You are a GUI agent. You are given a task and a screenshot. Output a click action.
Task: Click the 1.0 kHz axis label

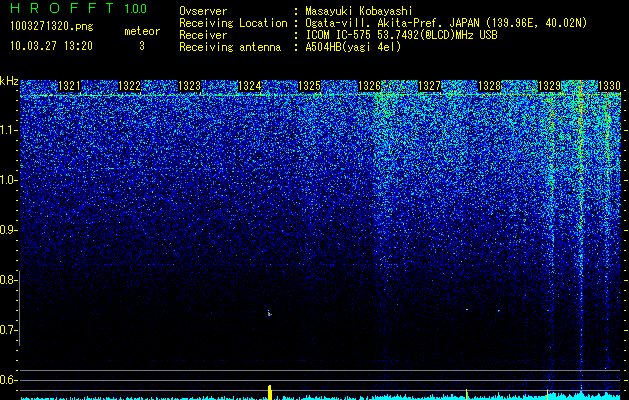tap(9, 181)
